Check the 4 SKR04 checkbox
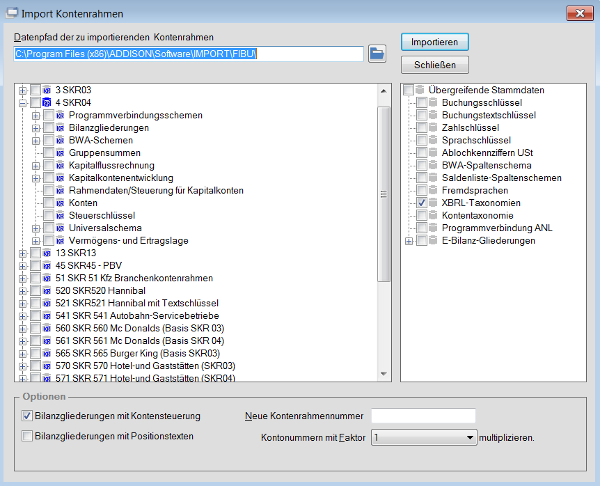The height and width of the screenshot is (486, 600). (35, 103)
